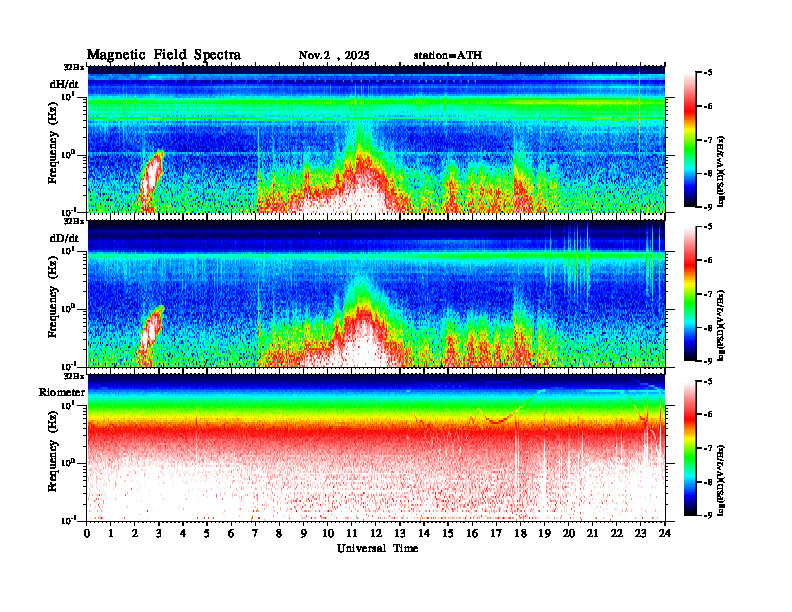The height and width of the screenshot is (612, 792).
Task: Click the dD/dt spectrogram plot area
Action: (376, 293)
